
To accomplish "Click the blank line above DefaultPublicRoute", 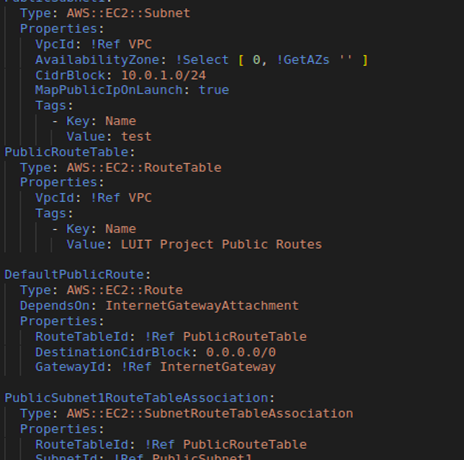I will click(232, 260).
